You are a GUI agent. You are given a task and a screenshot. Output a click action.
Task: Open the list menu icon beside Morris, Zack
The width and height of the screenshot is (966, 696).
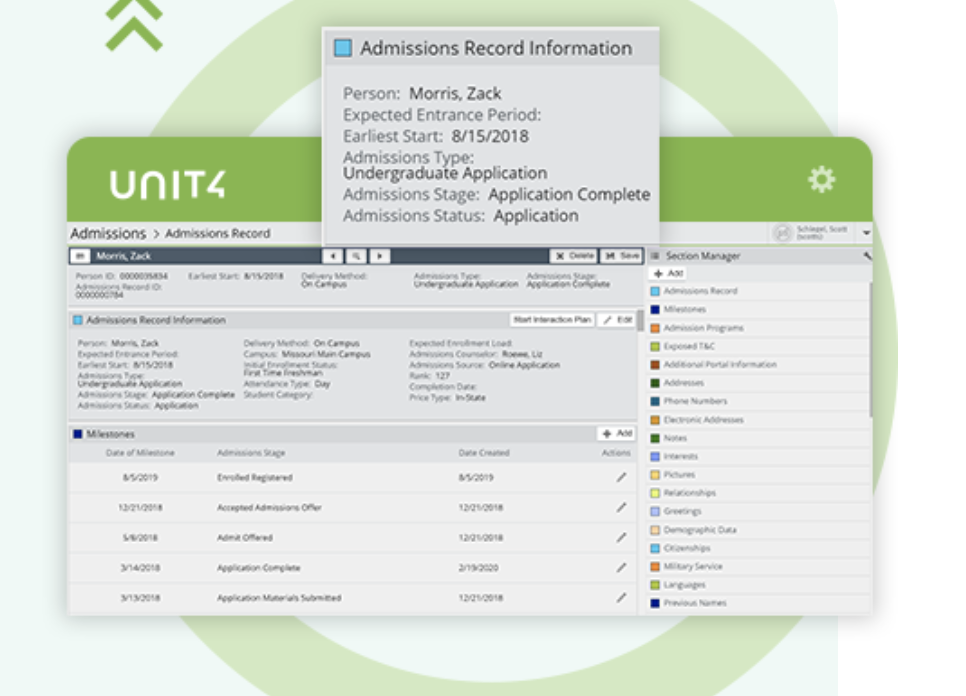click(x=81, y=257)
